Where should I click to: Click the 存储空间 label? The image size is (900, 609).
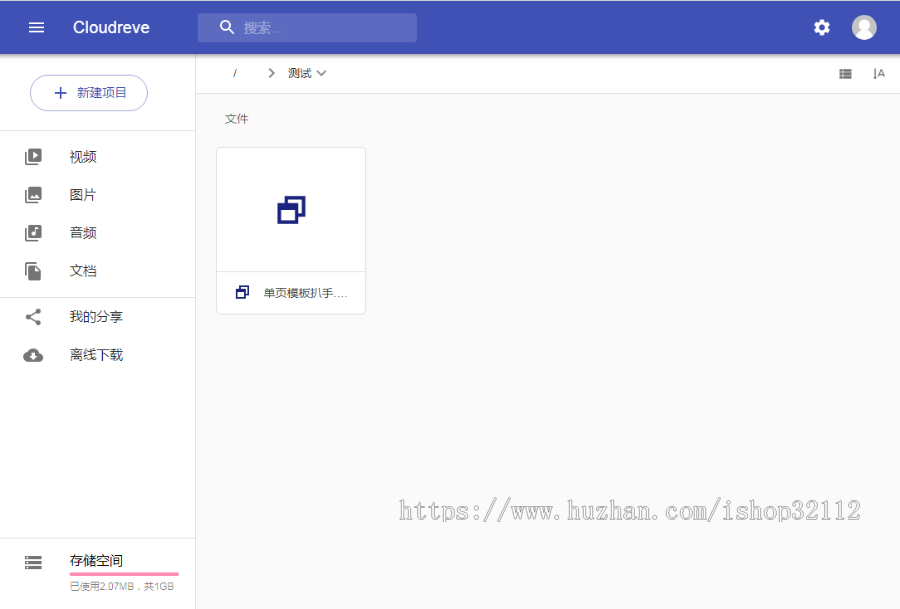(x=96, y=561)
